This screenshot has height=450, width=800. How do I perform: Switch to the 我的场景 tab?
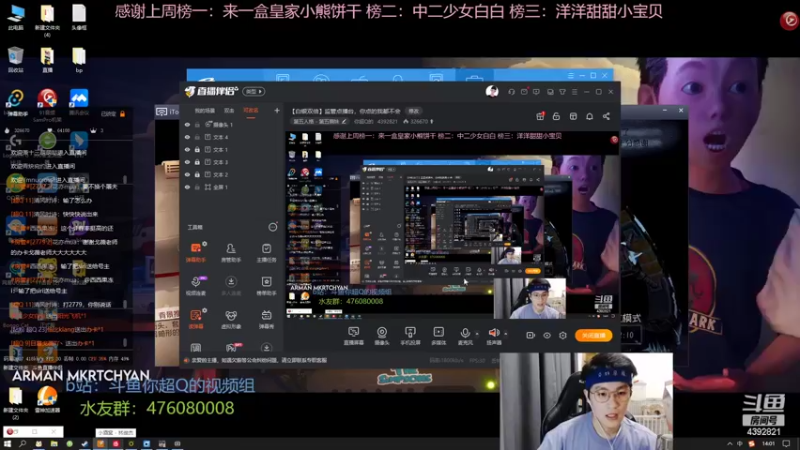click(x=205, y=111)
